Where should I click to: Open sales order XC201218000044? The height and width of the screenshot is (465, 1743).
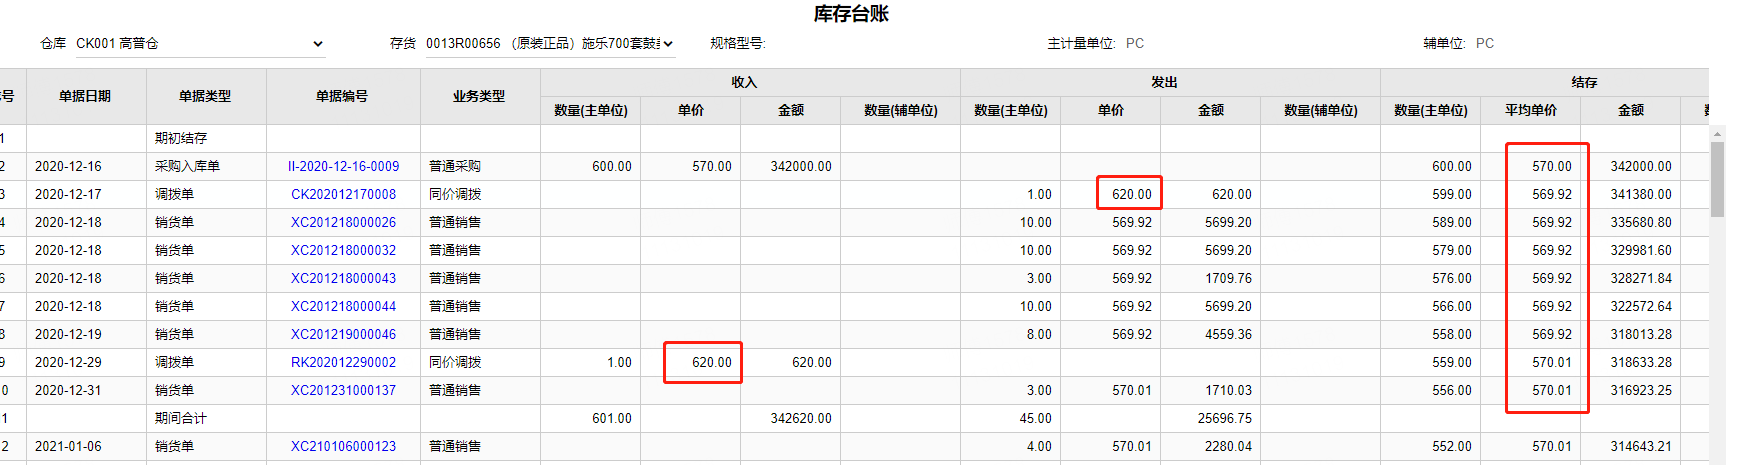click(x=343, y=307)
